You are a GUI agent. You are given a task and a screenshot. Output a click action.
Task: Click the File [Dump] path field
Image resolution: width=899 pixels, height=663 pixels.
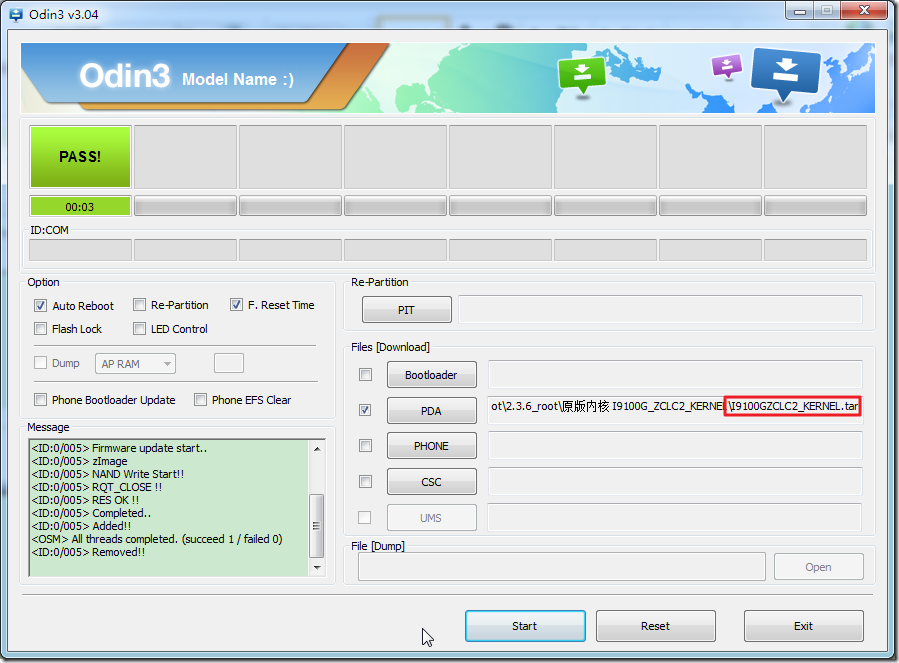click(x=562, y=567)
